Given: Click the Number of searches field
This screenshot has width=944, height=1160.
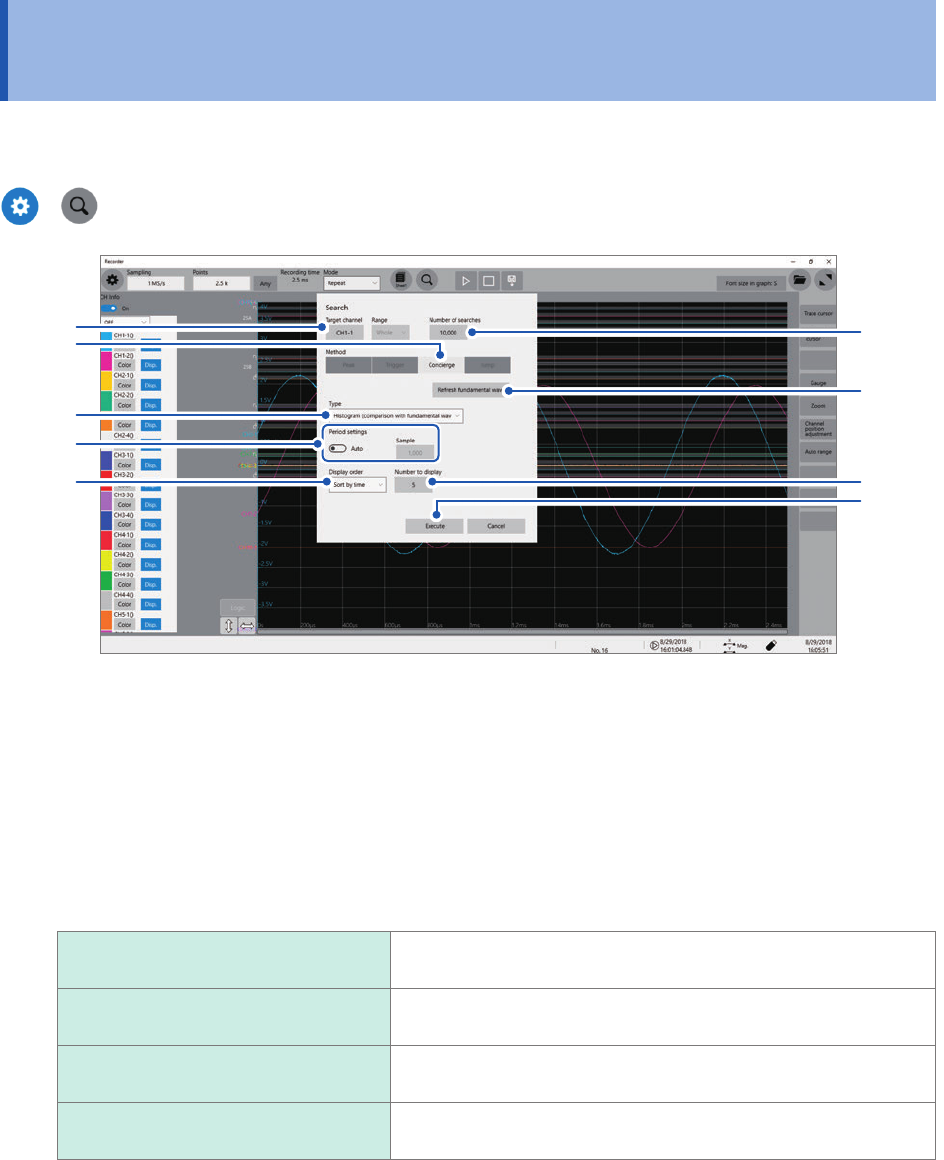Looking at the screenshot, I should [448, 332].
